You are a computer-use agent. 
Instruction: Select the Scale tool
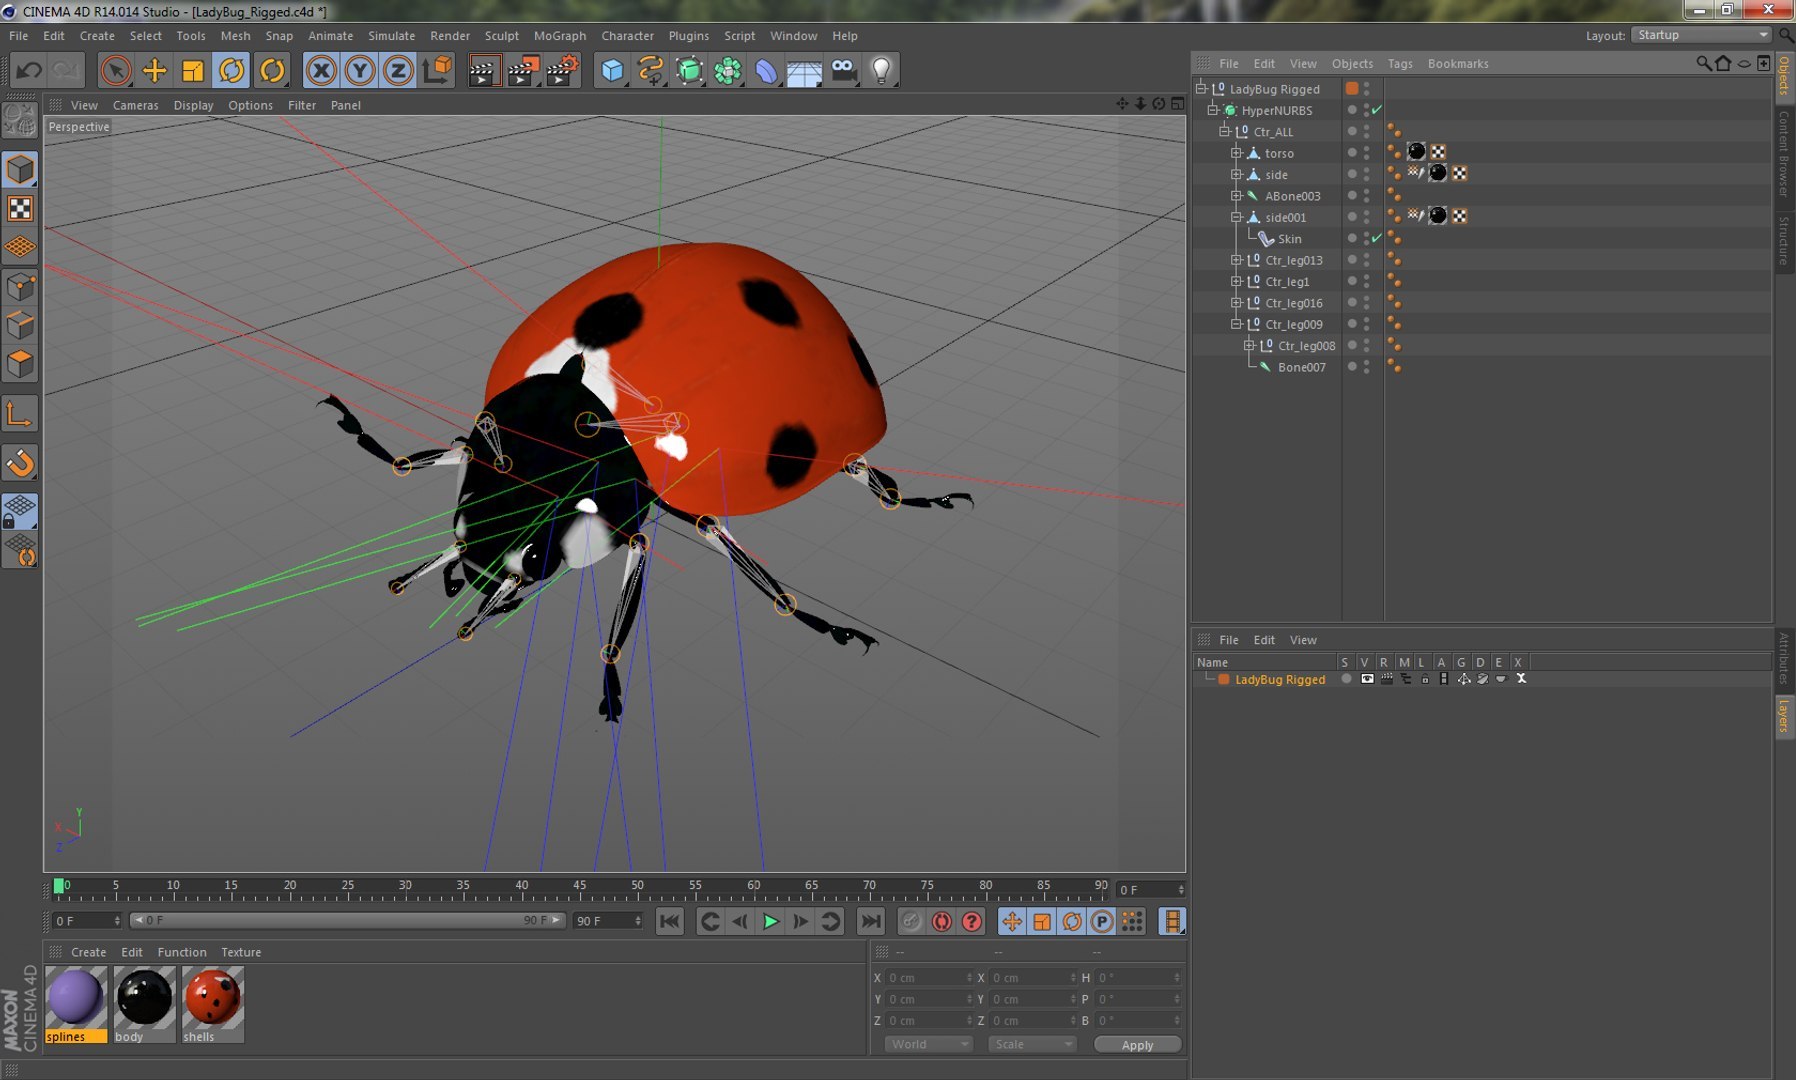point(193,70)
